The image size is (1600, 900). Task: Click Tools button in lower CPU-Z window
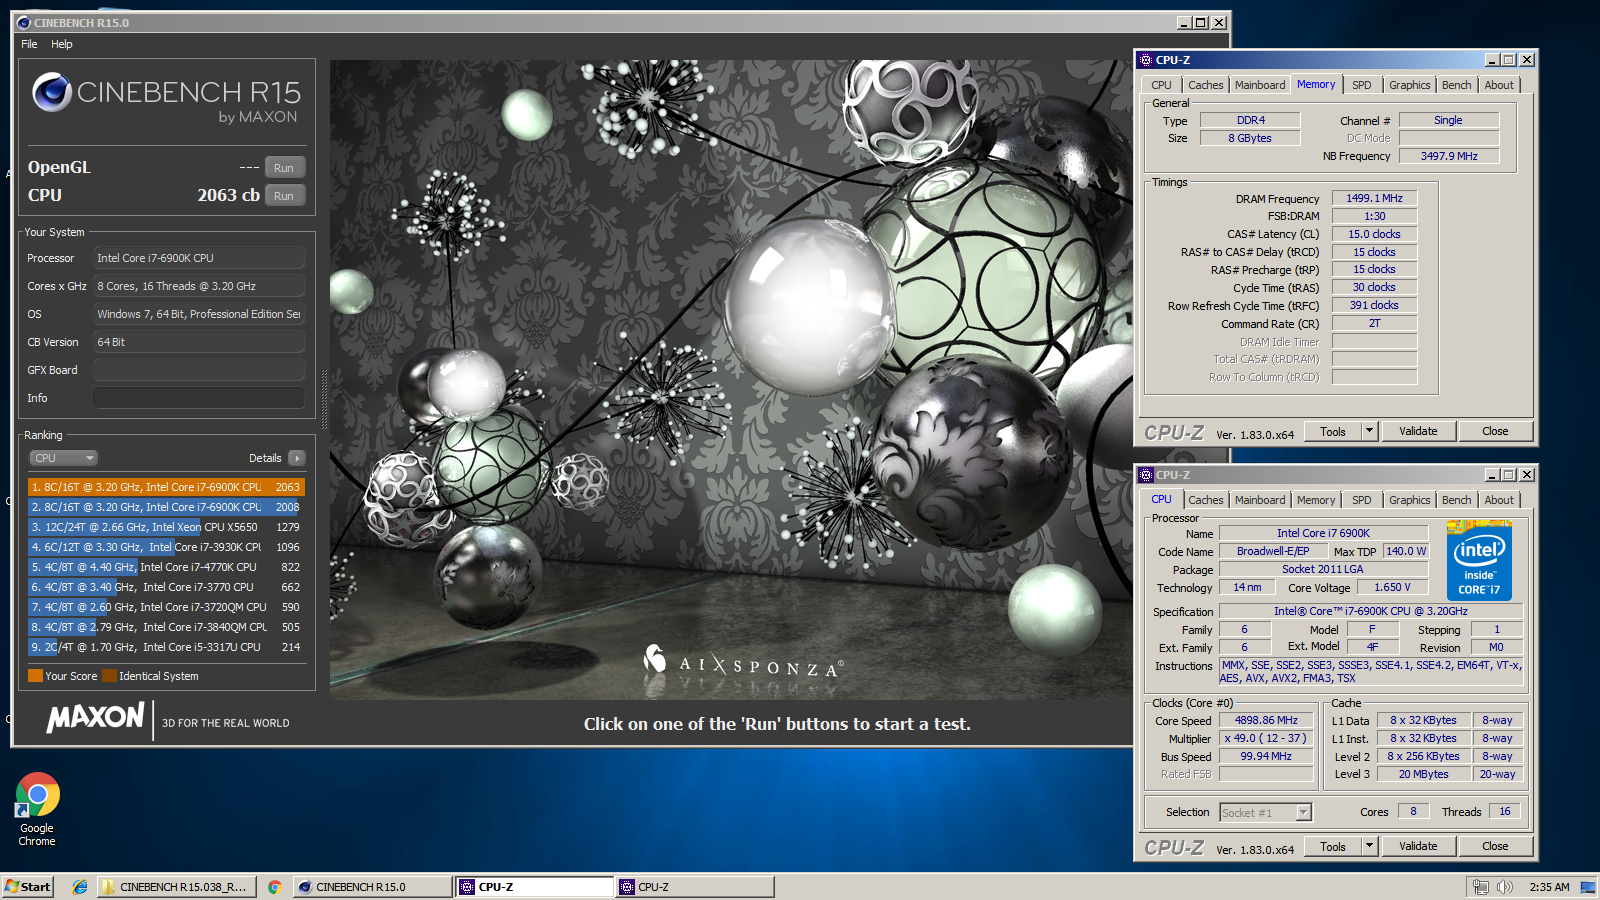click(x=1333, y=846)
